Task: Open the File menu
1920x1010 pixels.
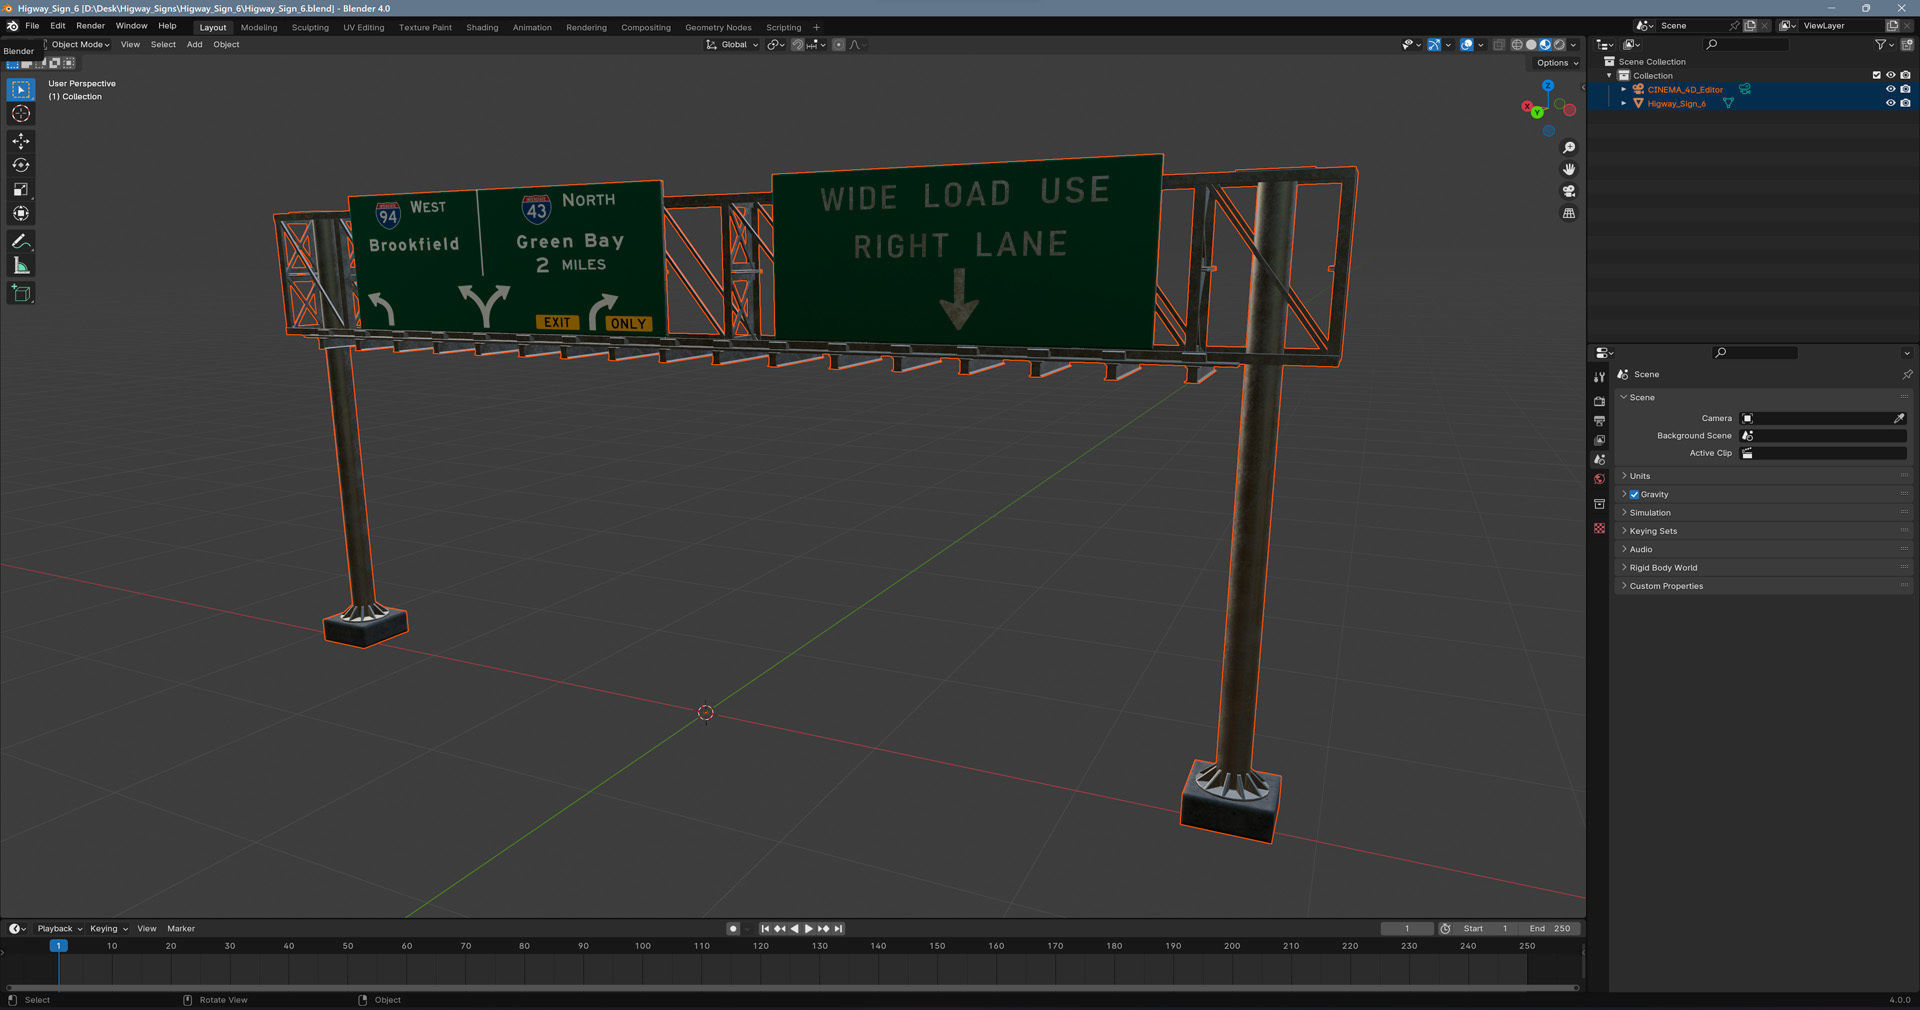Action: click(x=32, y=26)
